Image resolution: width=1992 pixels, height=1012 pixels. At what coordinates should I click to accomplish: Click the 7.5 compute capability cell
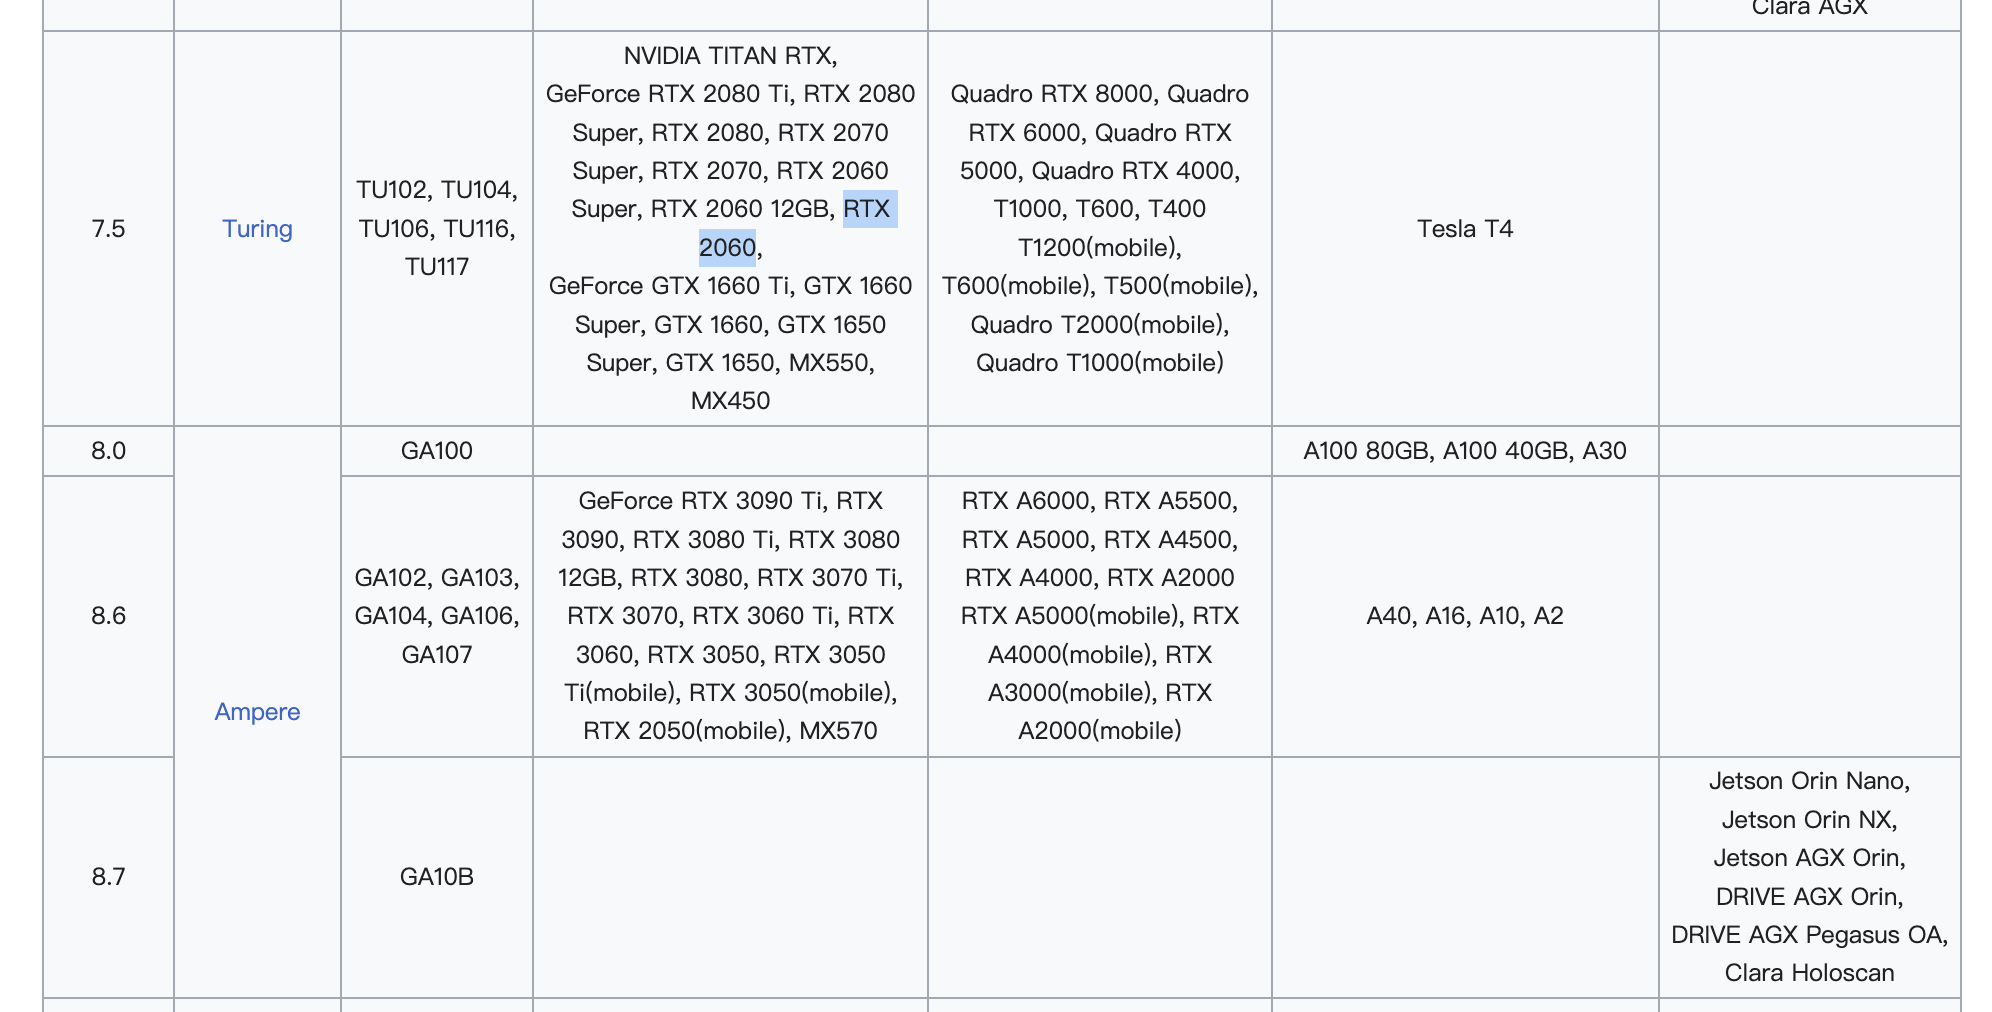(x=108, y=229)
